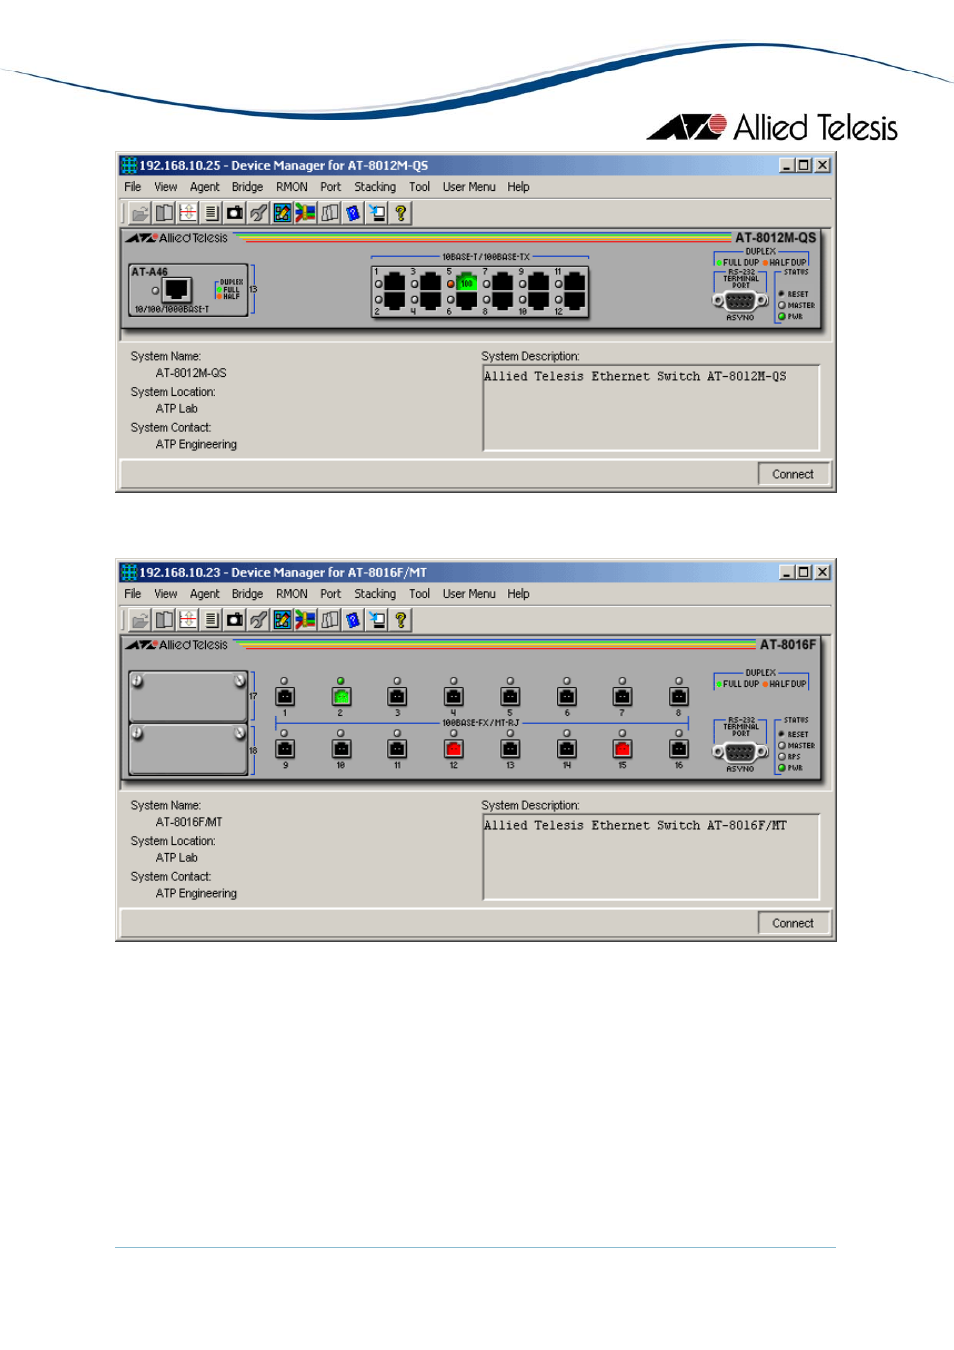
Task: Click the blue card icon in AT-8012M-QS toolbar
Action: point(353,213)
